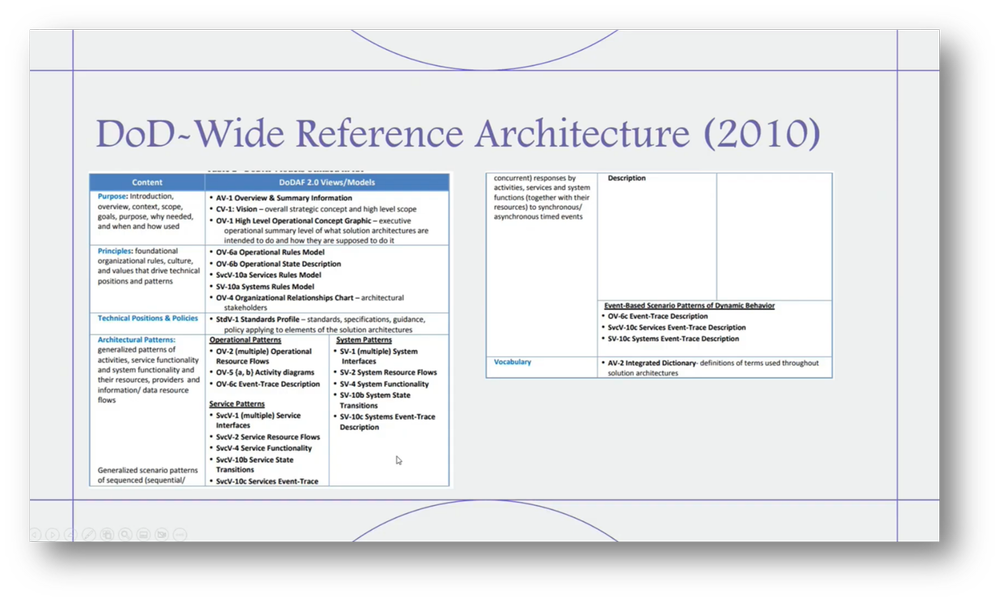
Task: Click SV-2 System Resource Flows
Action: coord(388,372)
